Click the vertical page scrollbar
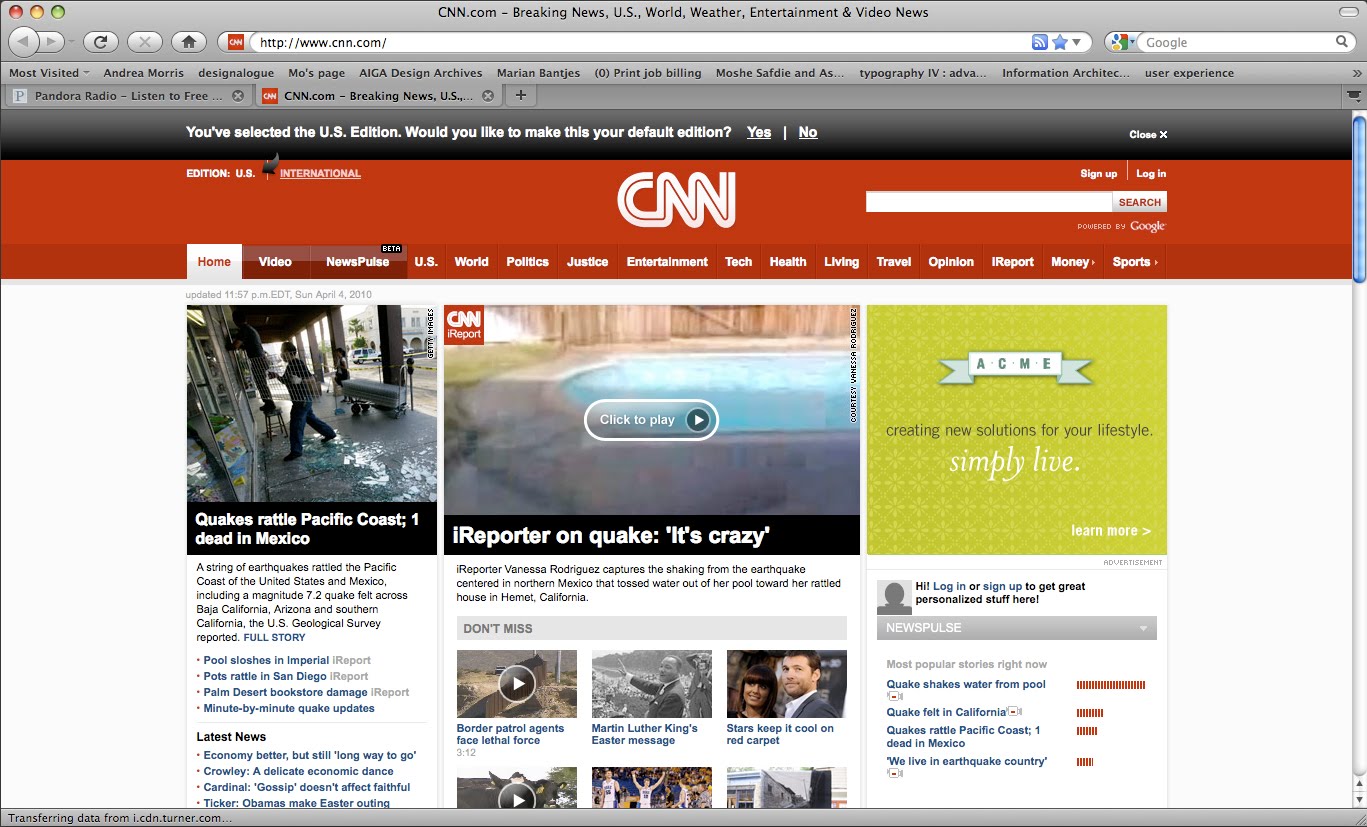 coord(1359,200)
